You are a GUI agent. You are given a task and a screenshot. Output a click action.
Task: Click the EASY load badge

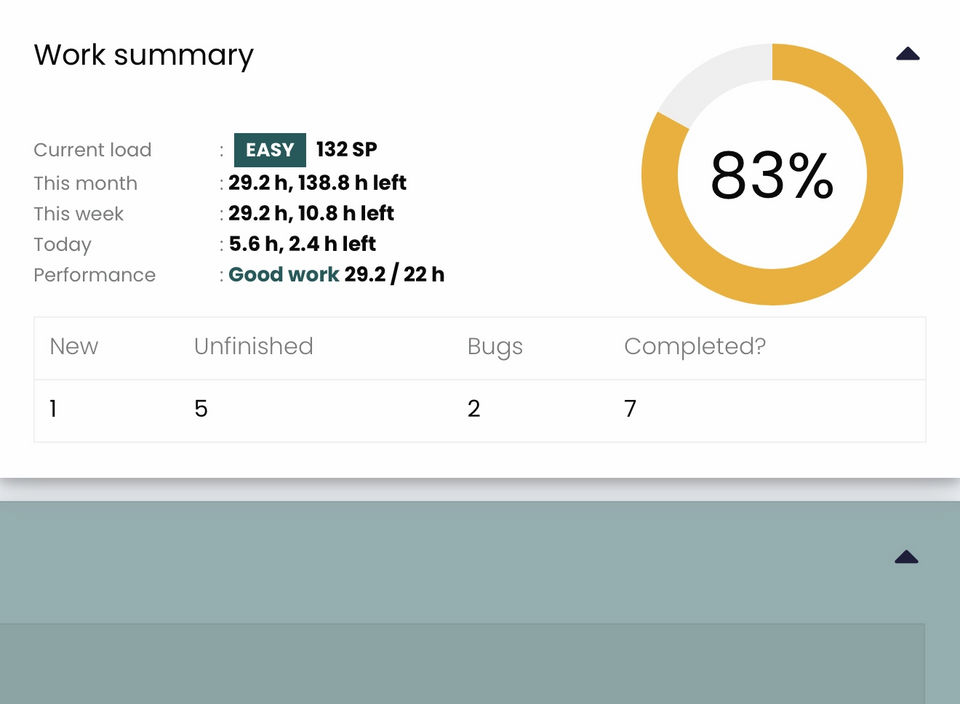point(269,150)
